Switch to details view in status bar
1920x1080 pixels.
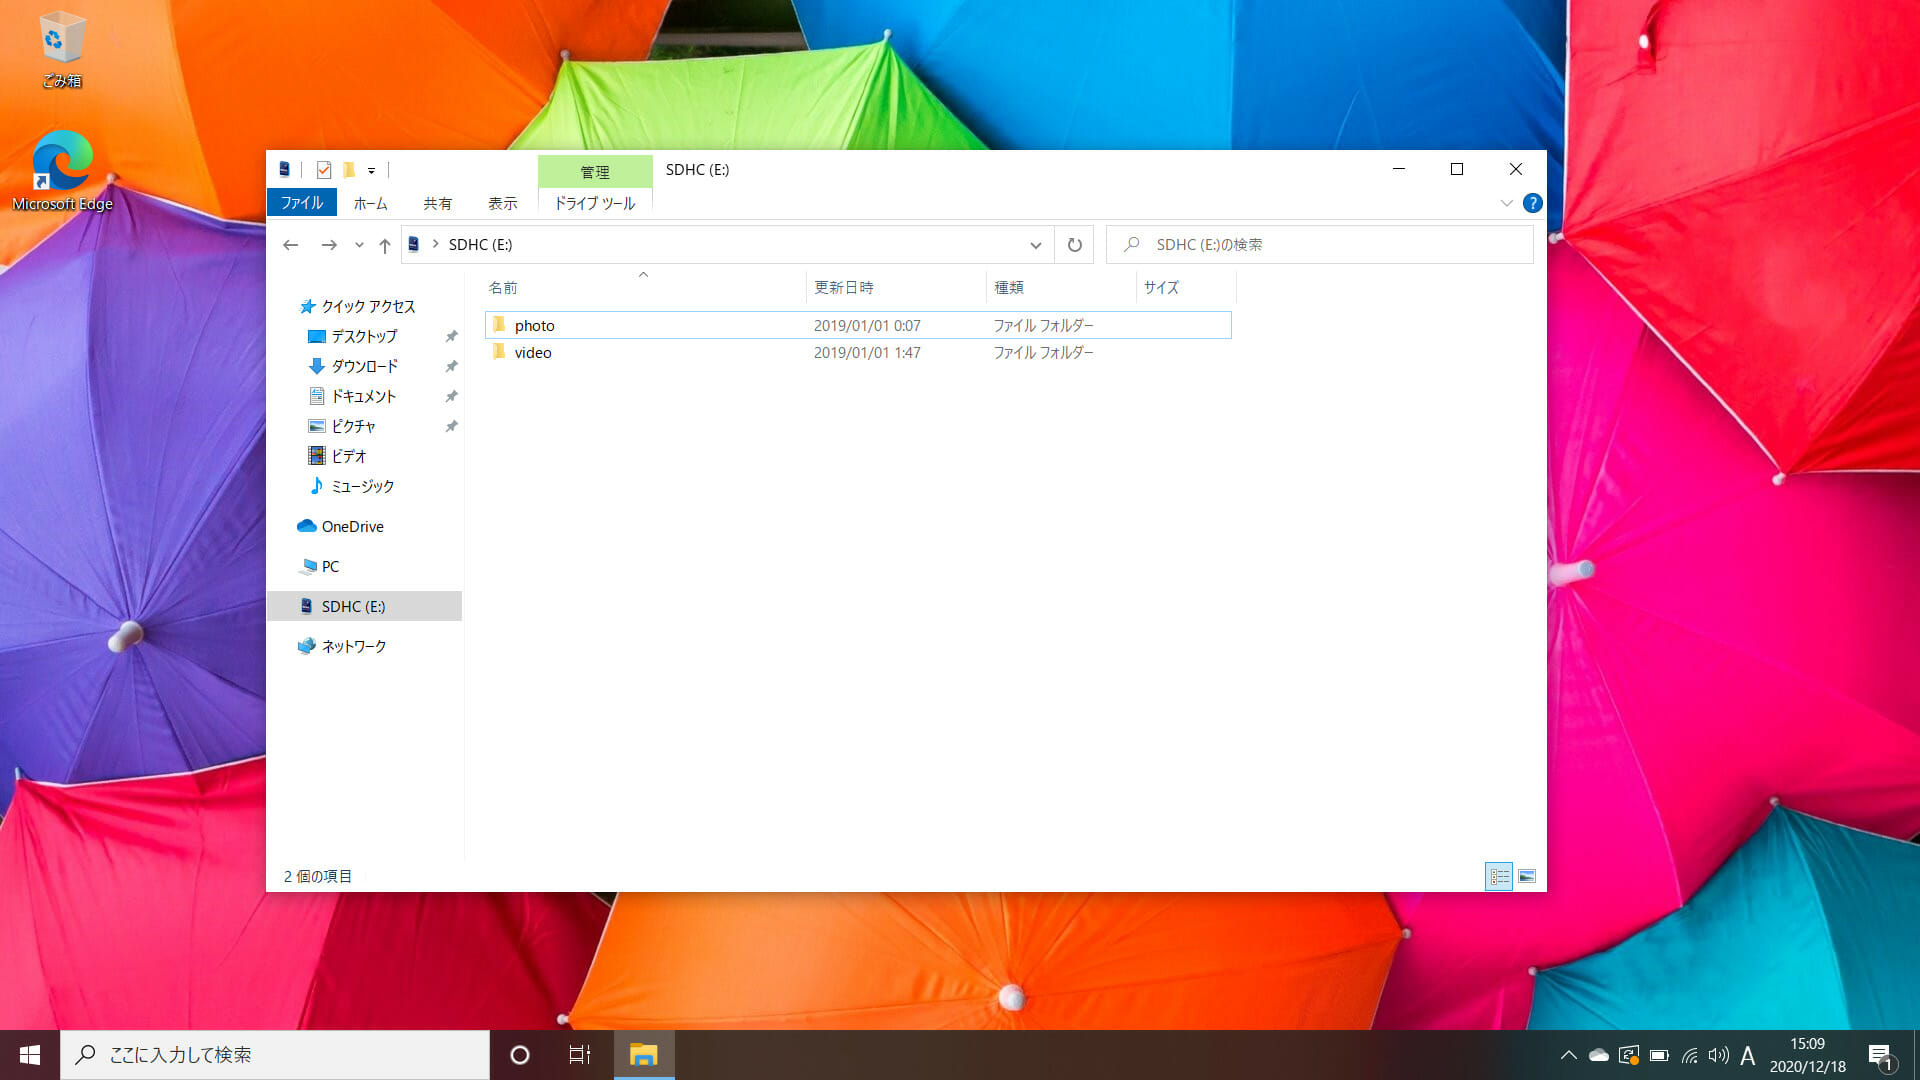tap(1499, 877)
